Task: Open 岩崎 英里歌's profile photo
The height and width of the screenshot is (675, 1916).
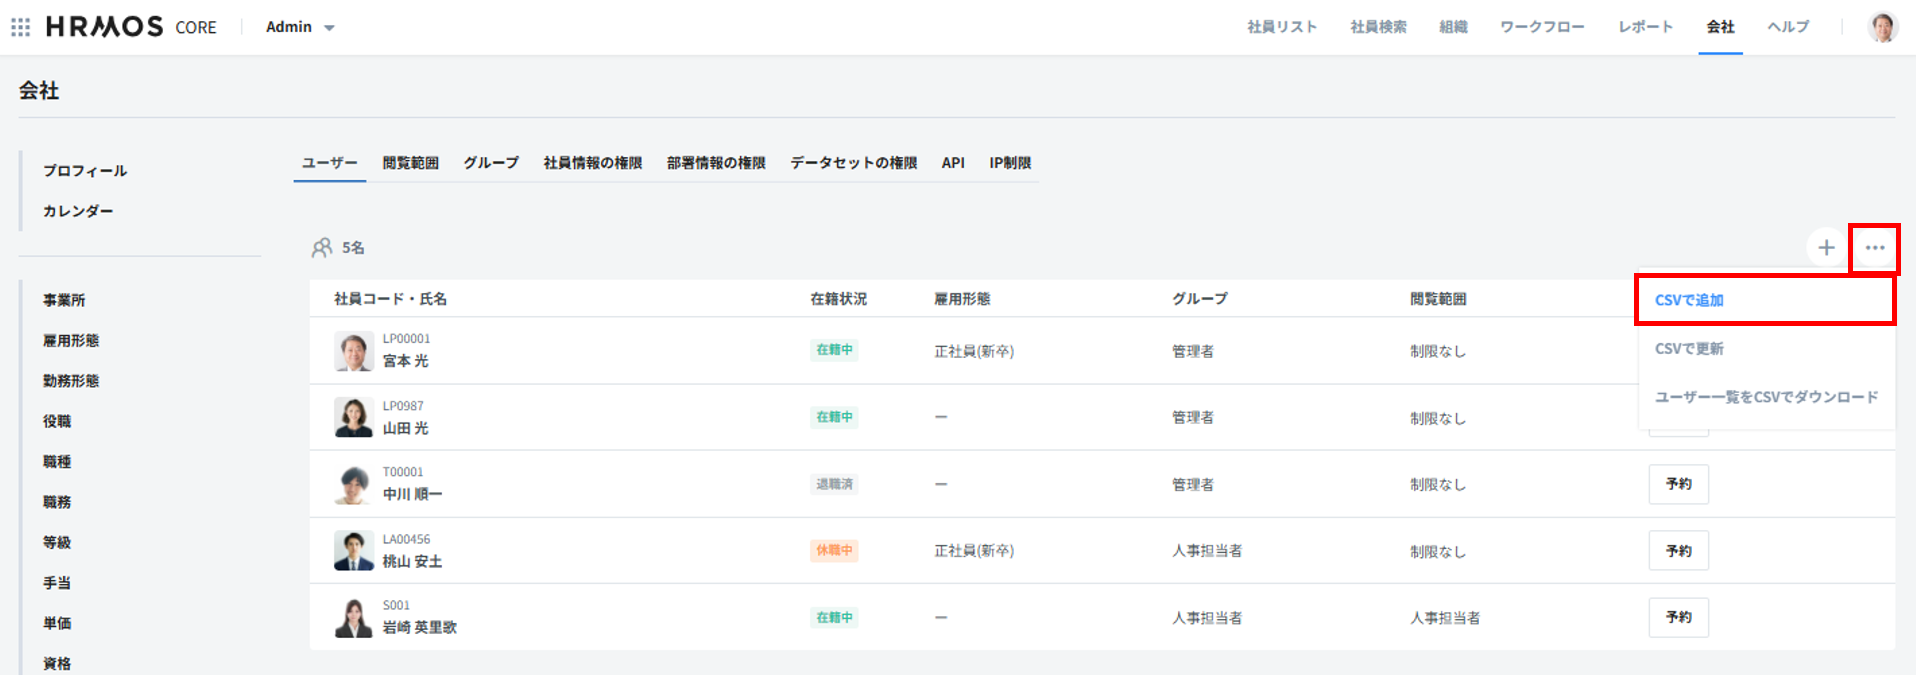Action: point(353,618)
